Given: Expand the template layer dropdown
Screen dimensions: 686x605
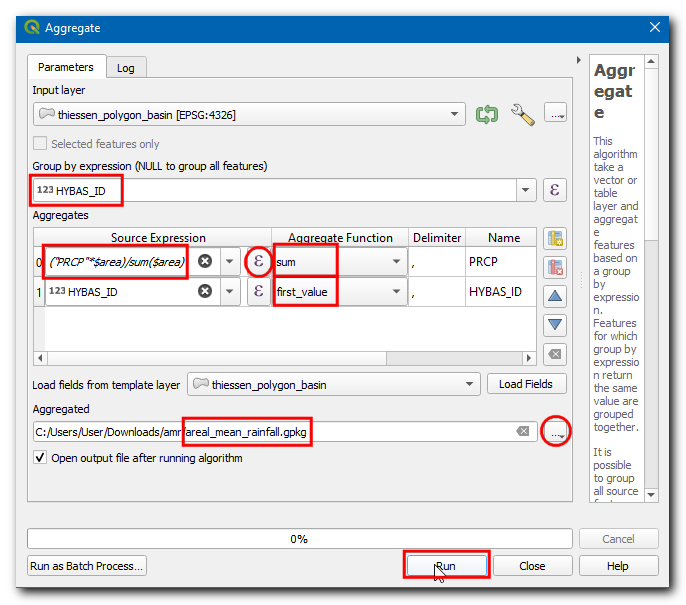Looking at the screenshot, I should 467,384.
